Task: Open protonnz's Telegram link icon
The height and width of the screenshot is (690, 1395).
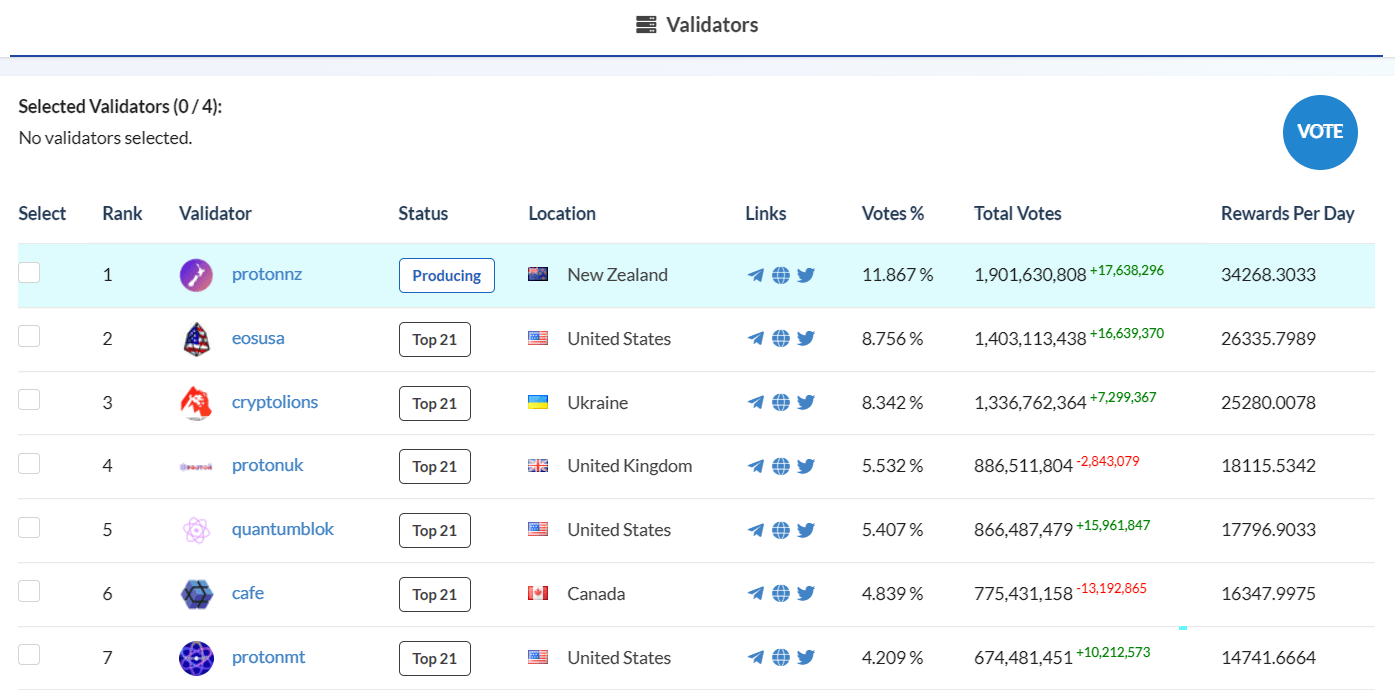Action: tap(756, 275)
